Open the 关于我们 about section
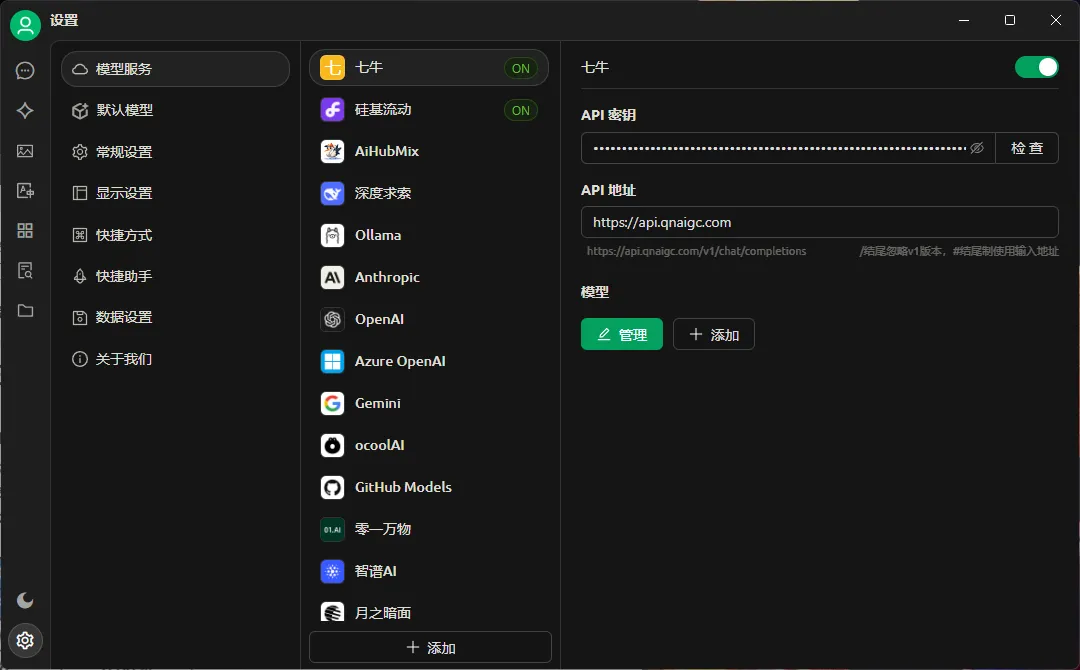Screen dimensions: 1080x670 point(176,359)
